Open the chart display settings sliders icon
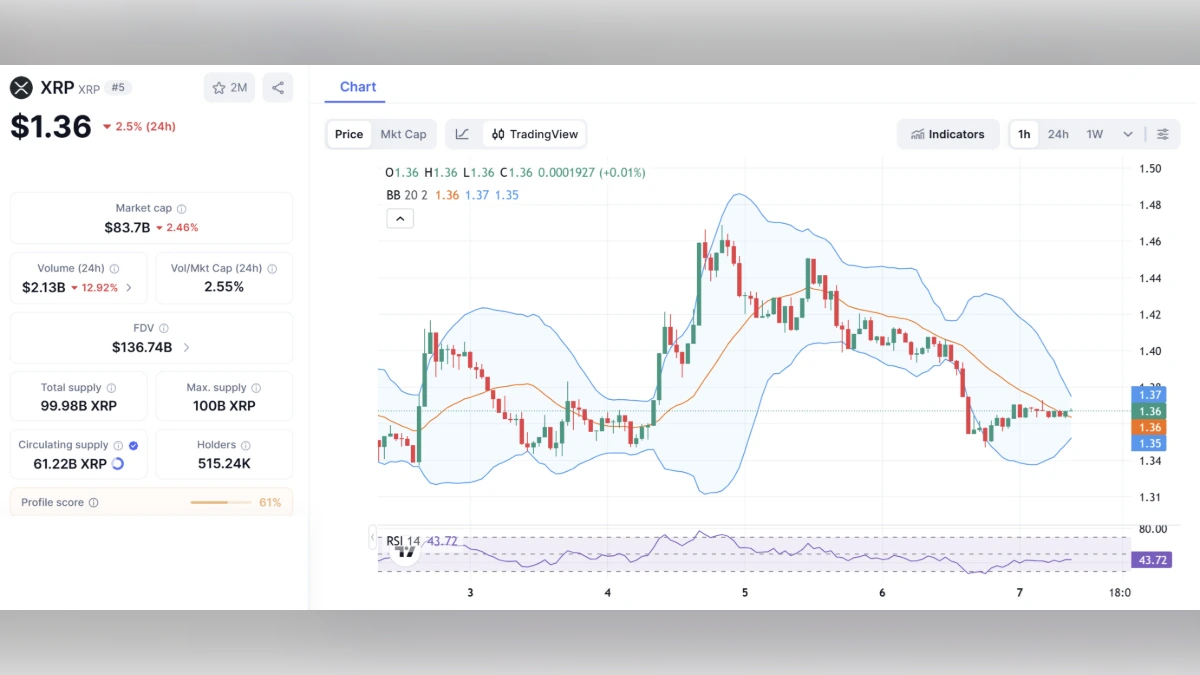 (x=1162, y=133)
